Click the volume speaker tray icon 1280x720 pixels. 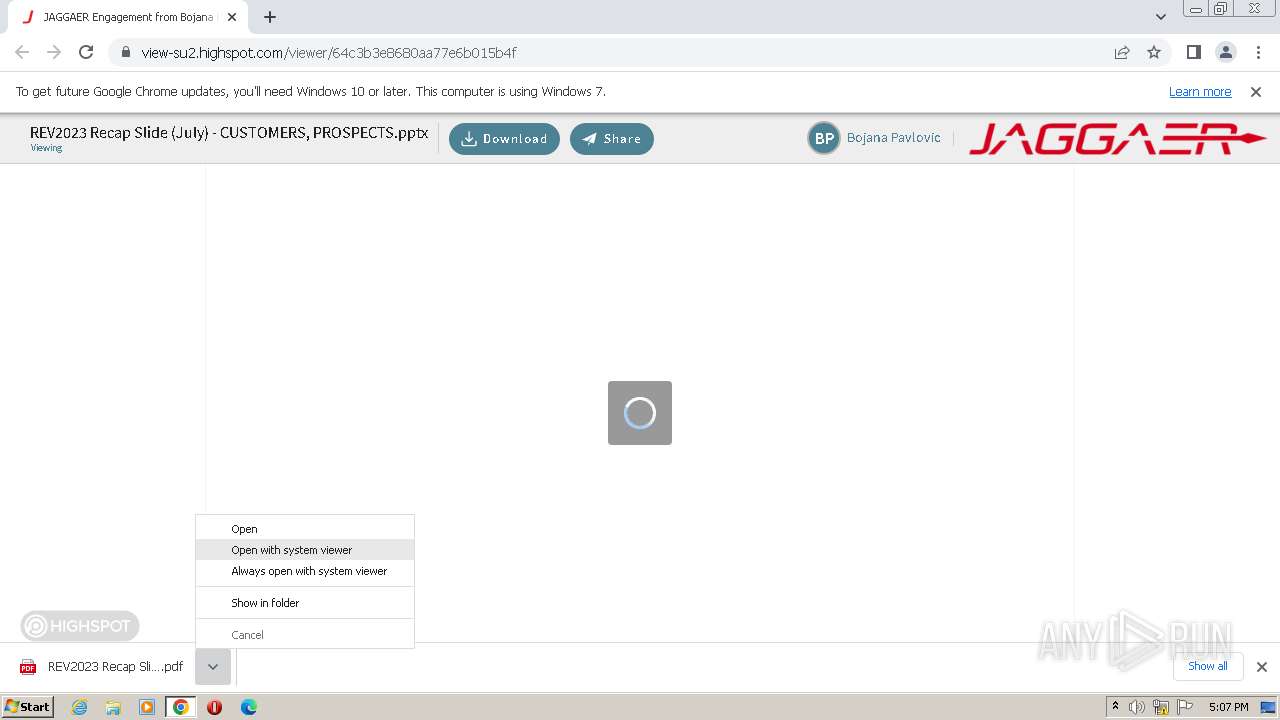(x=1137, y=707)
